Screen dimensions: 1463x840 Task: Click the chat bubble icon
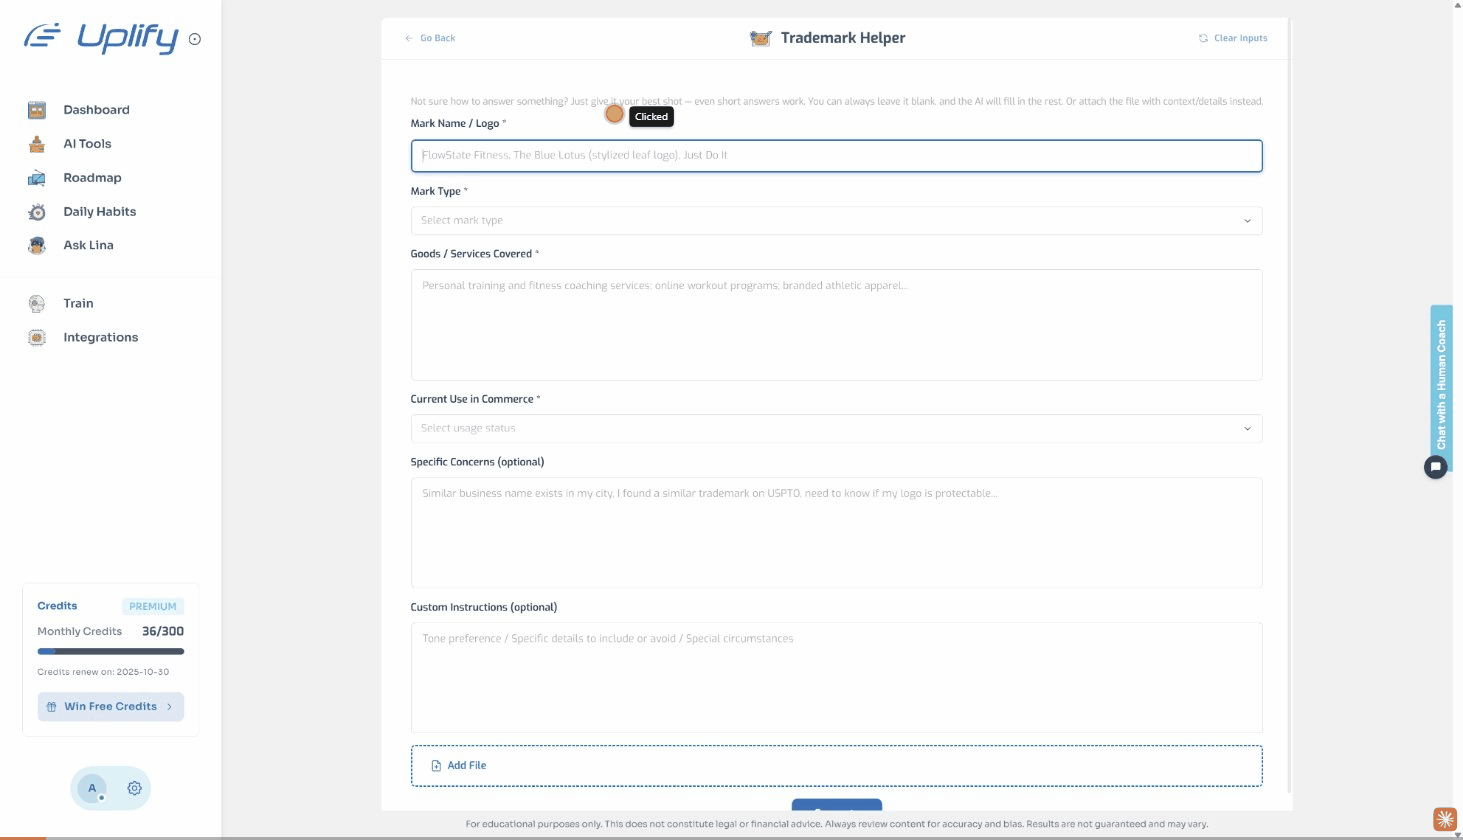1435,467
